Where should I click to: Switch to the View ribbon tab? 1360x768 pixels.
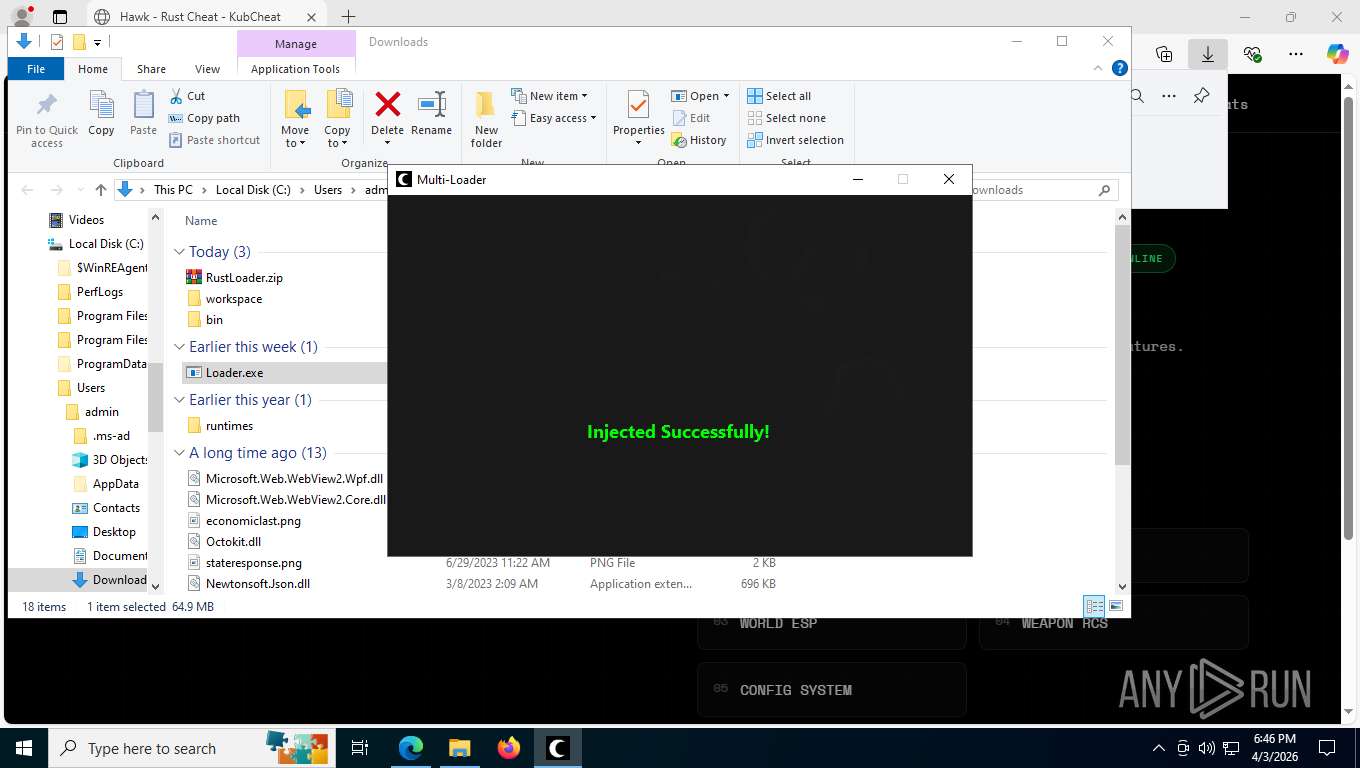(207, 69)
